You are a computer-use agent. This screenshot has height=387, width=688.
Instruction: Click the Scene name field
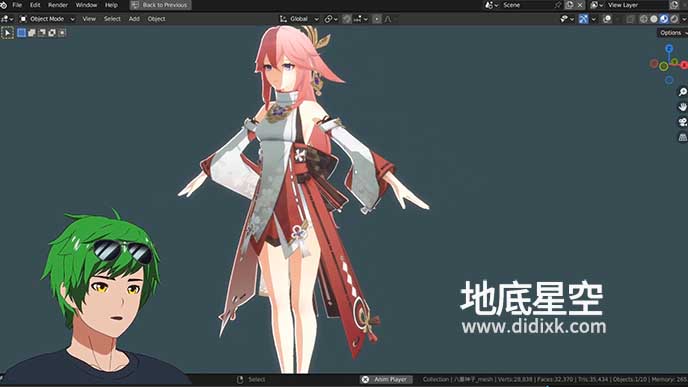click(x=527, y=5)
